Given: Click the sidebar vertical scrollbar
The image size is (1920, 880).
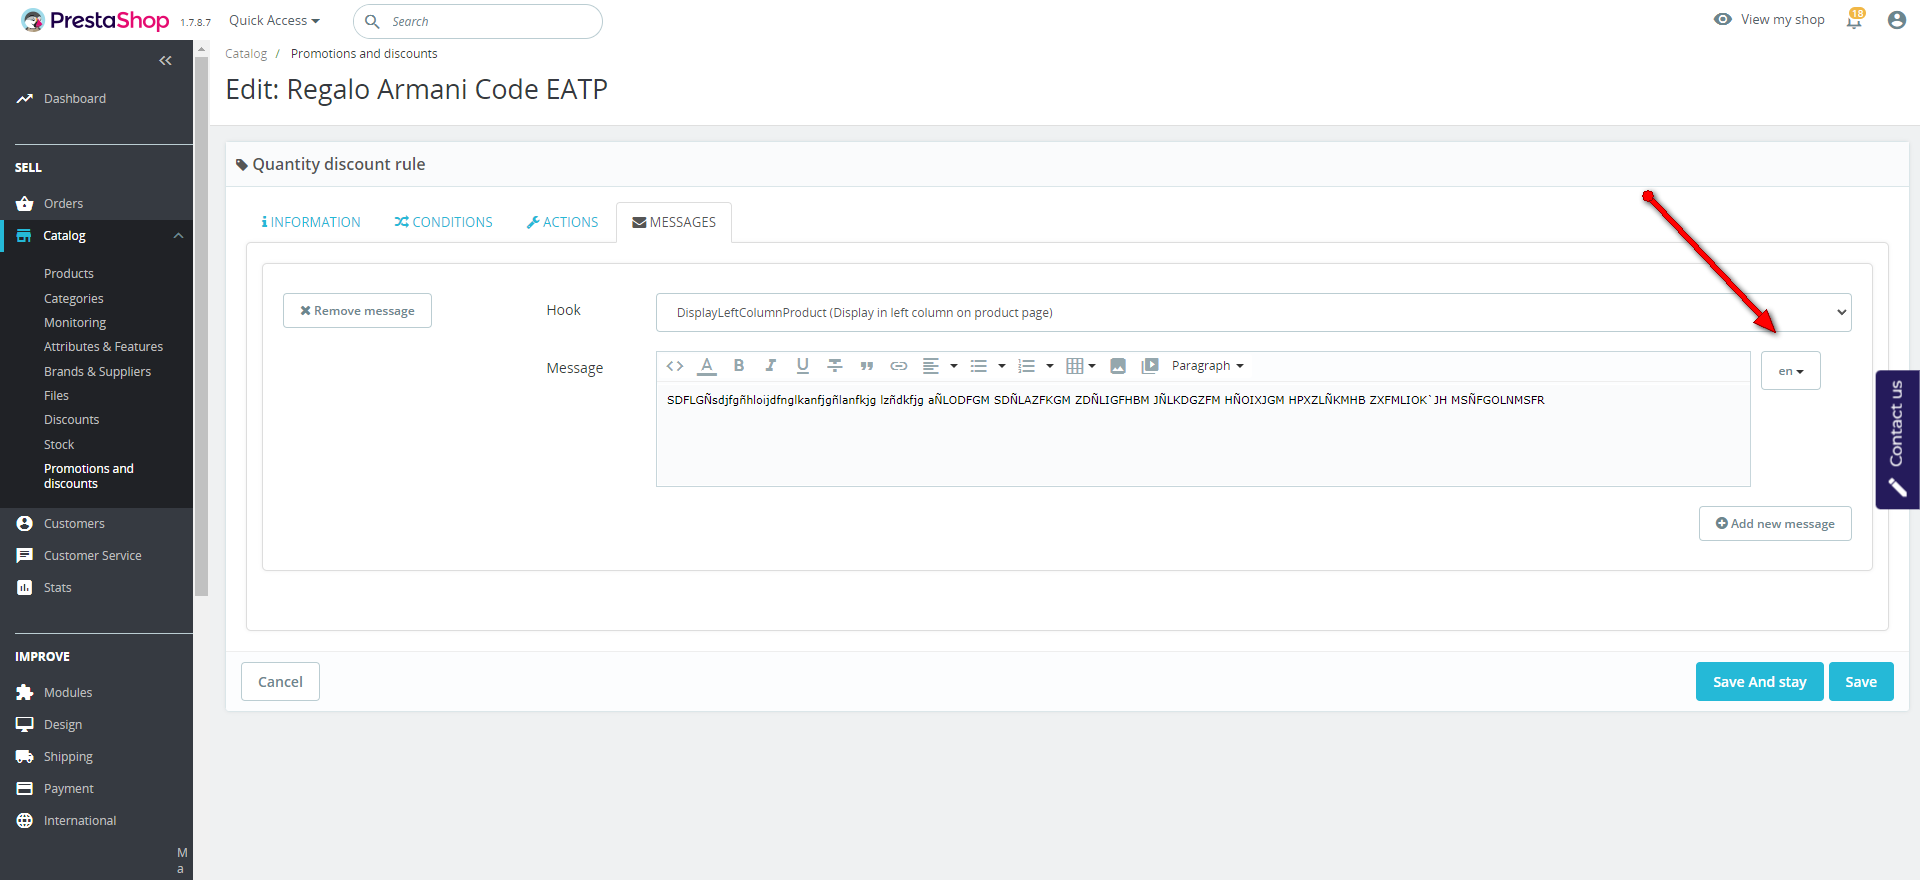Looking at the screenshot, I should click(201, 326).
